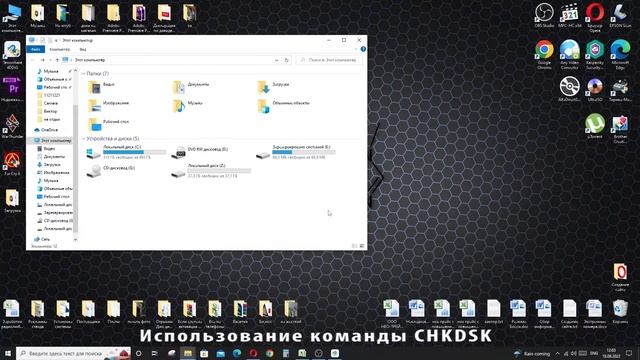The height and width of the screenshot is (360, 640).
Task: Open EPSON Scan desktop shortcut
Action: [x=620, y=16]
